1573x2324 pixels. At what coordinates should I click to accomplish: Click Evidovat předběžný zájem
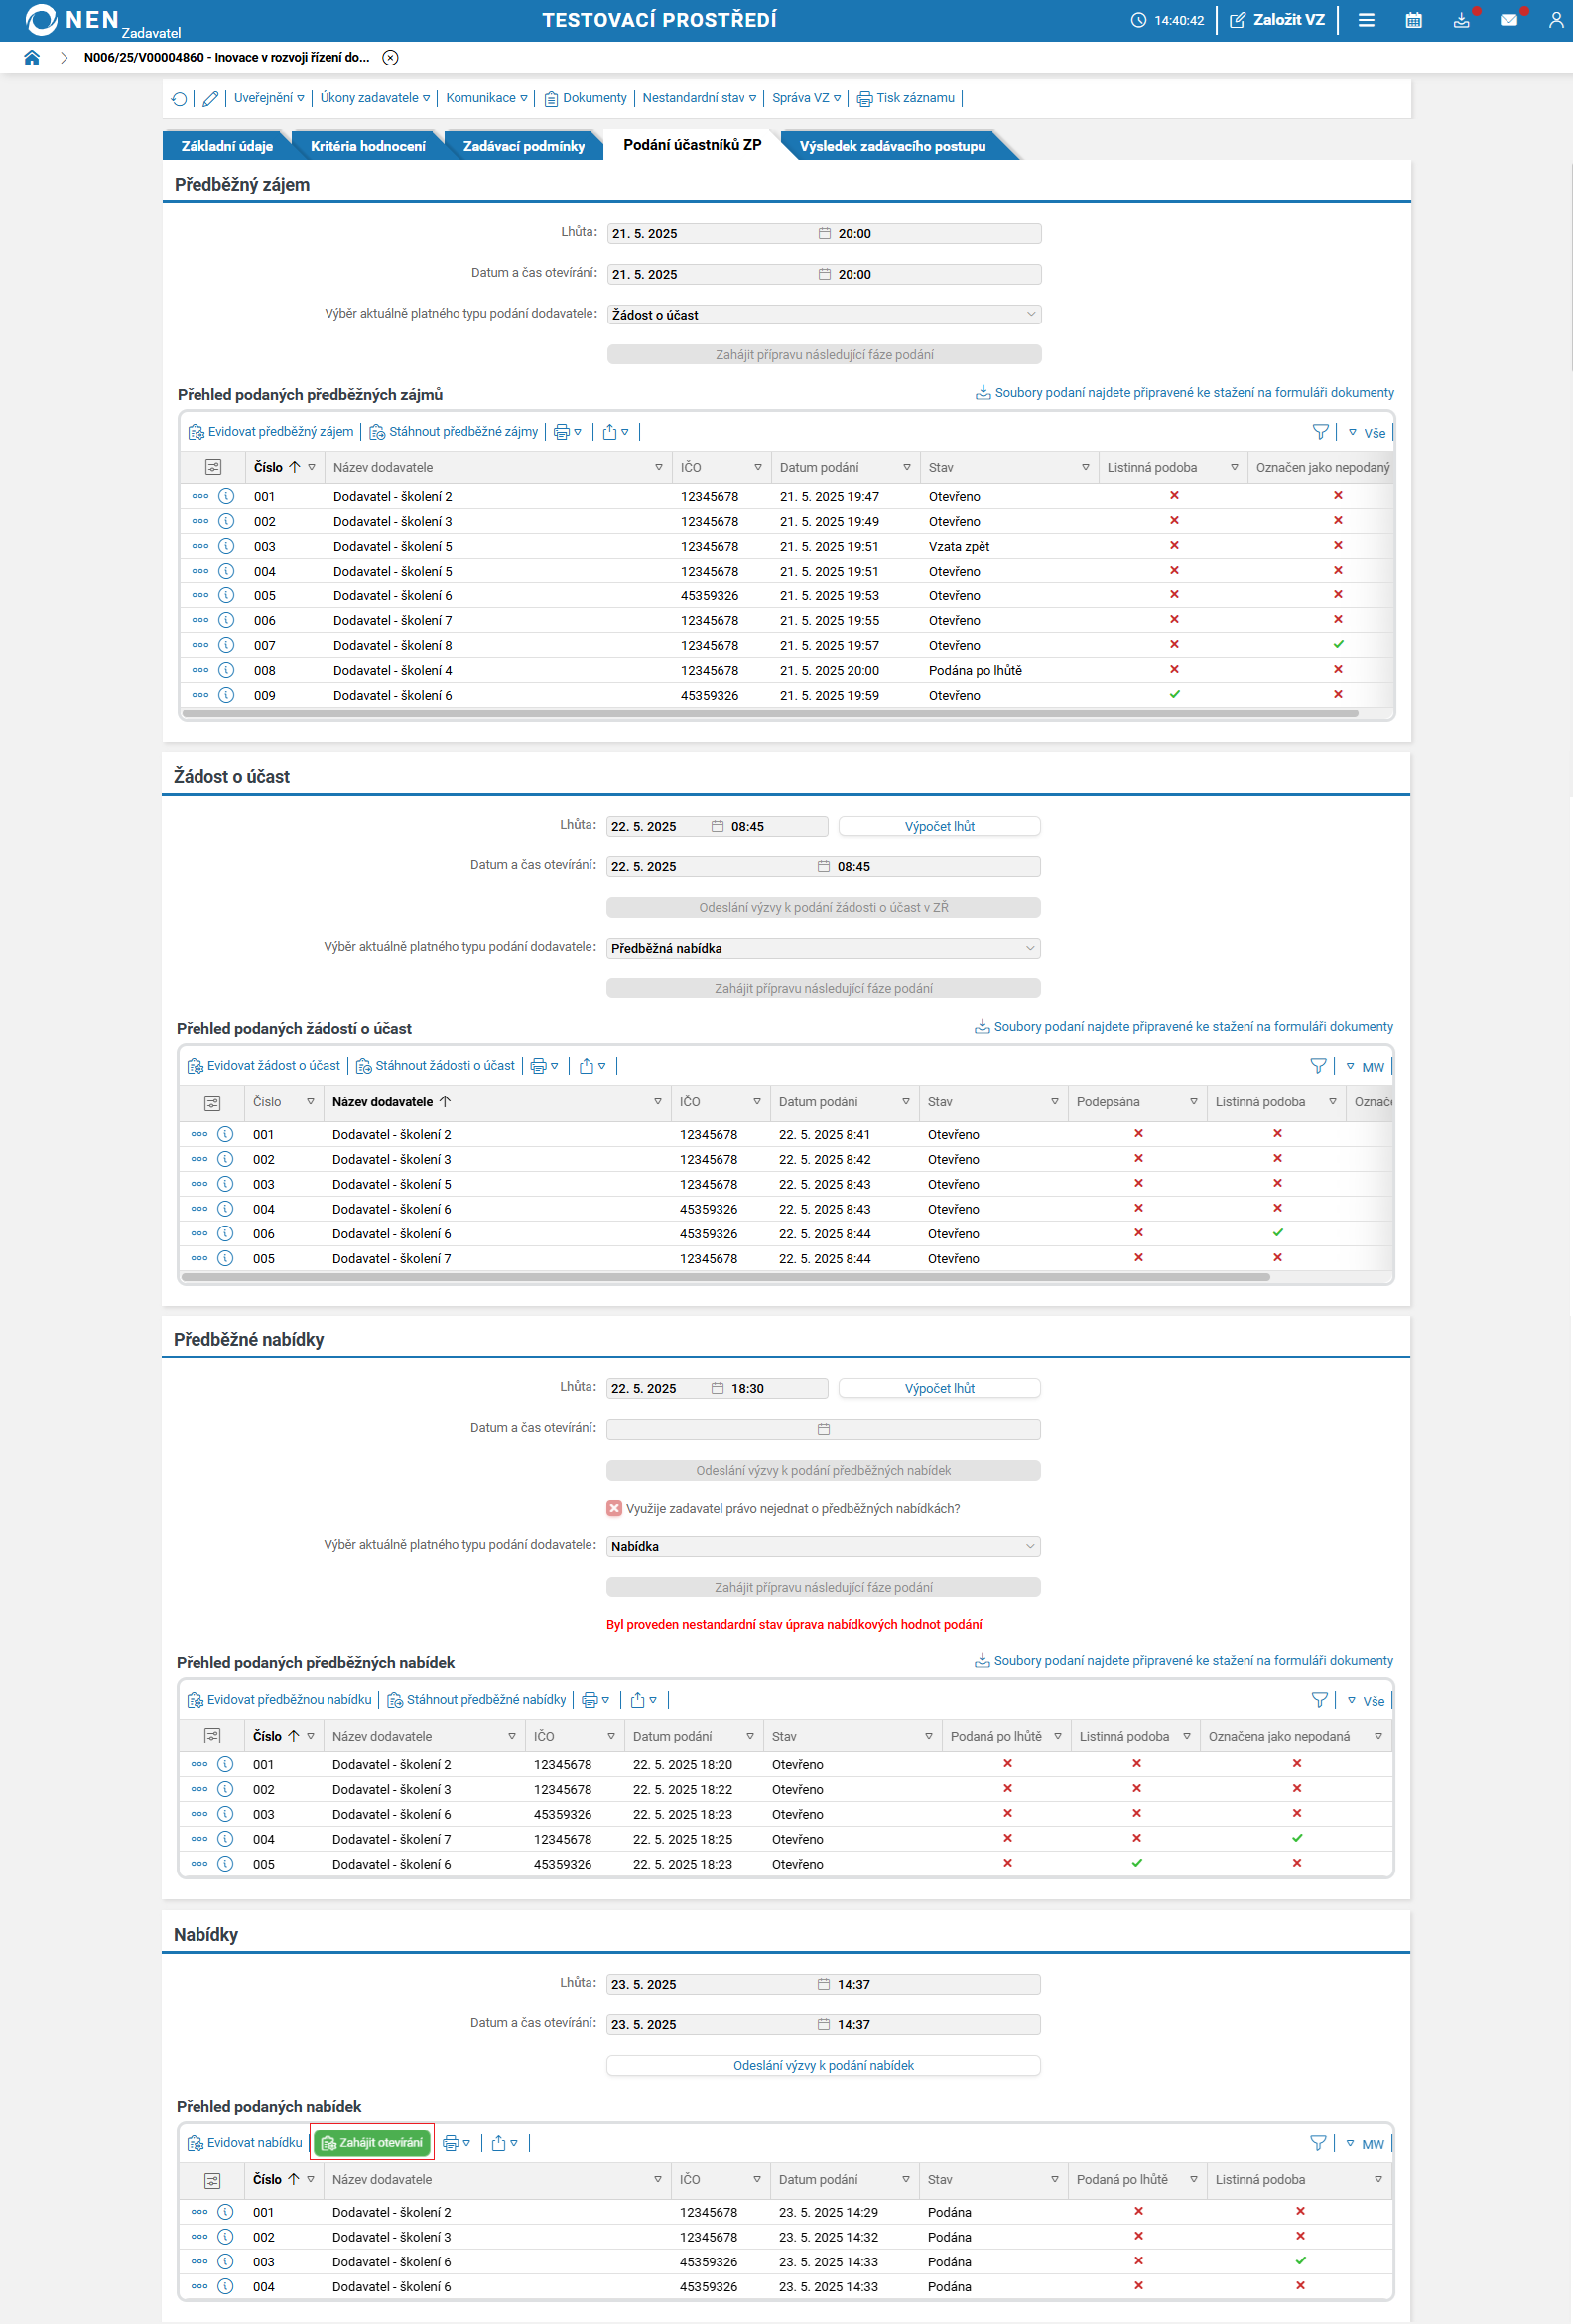click(271, 432)
